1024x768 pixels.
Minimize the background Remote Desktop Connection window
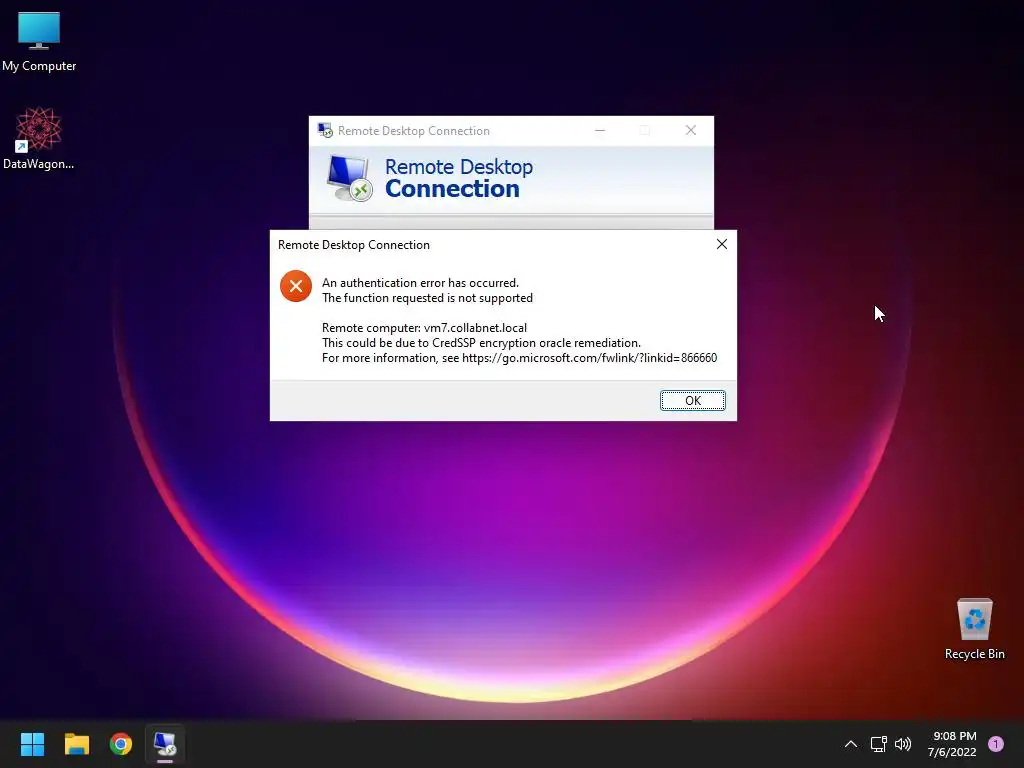pos(600,131)
